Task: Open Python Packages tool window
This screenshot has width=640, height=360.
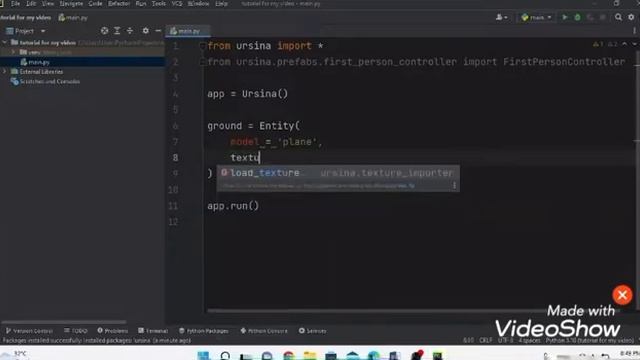Action: (x=204, y=331)
